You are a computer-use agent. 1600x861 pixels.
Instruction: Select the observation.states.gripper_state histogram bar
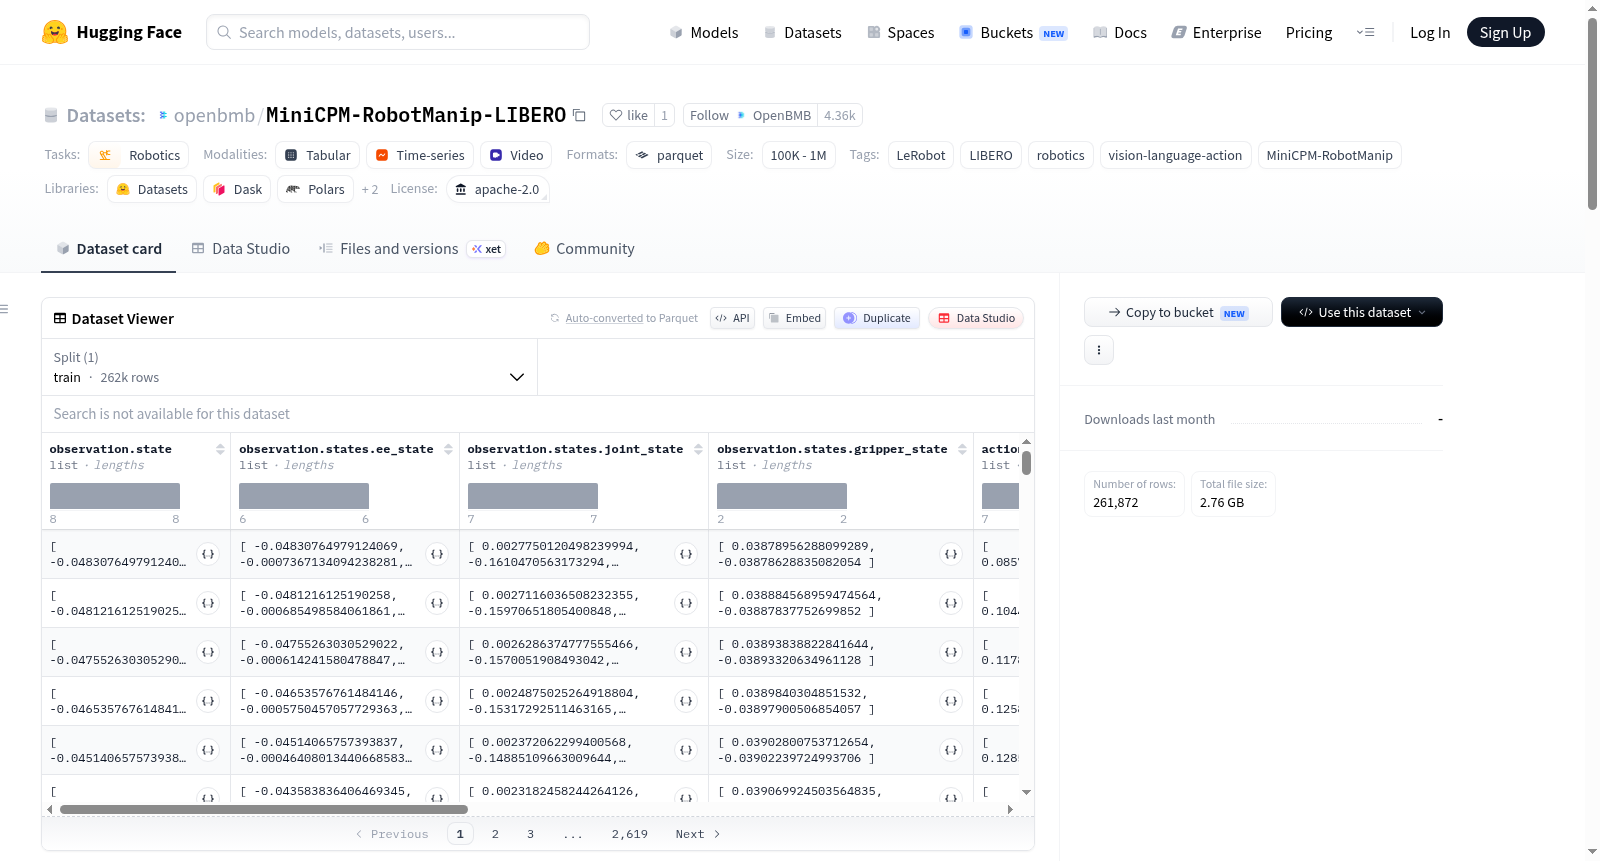pyautogui.click(x=782, y=496)
